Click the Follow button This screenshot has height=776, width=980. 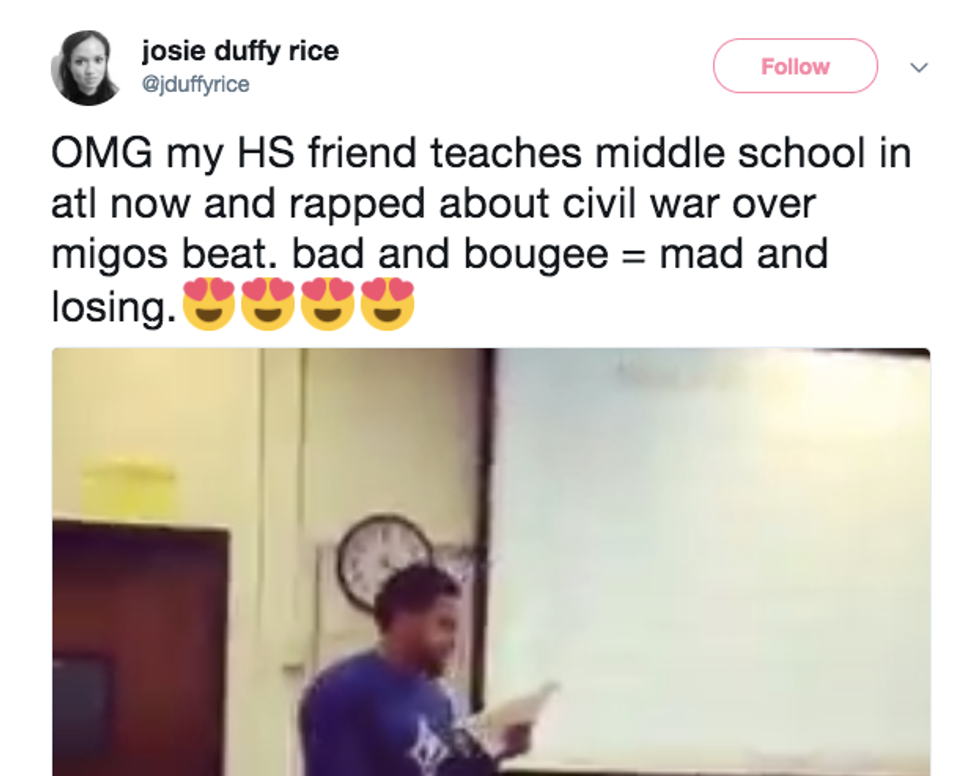(795, 66)
